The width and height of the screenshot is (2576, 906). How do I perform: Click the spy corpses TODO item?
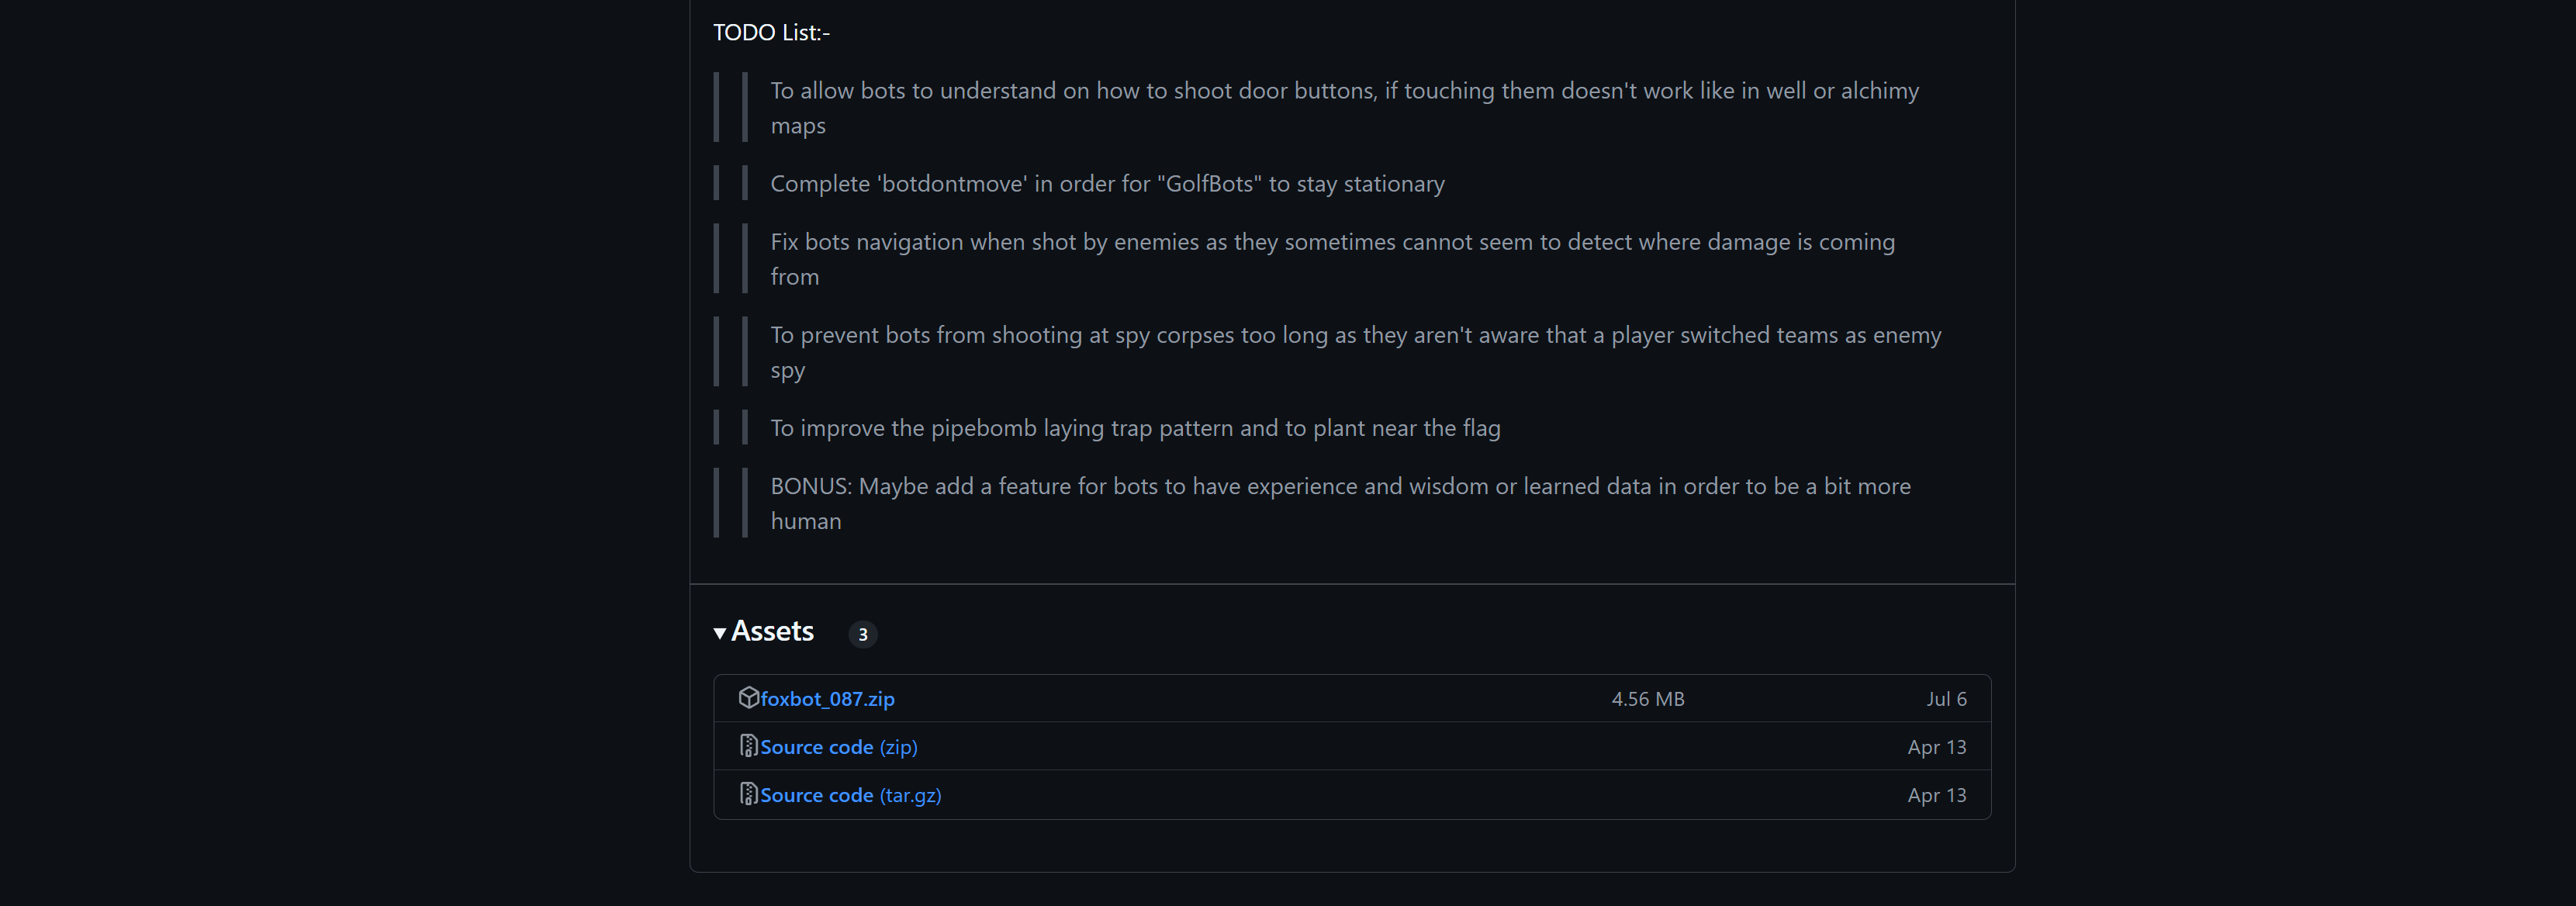click(1355, 335)
